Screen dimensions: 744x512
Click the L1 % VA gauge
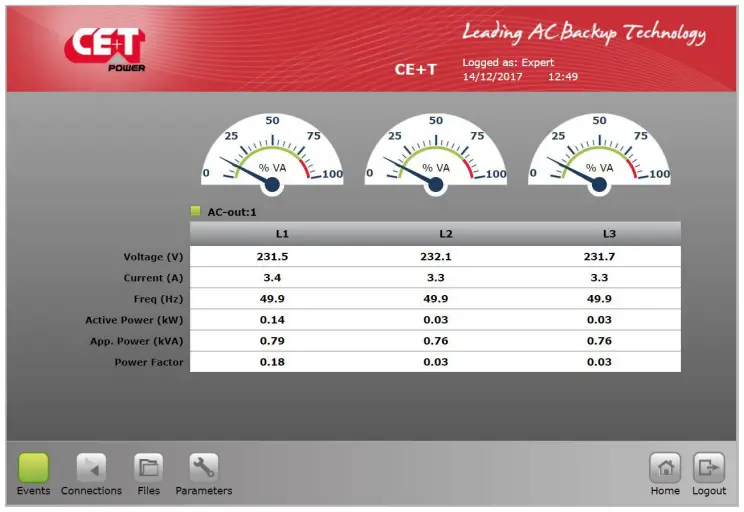(272, 153)
